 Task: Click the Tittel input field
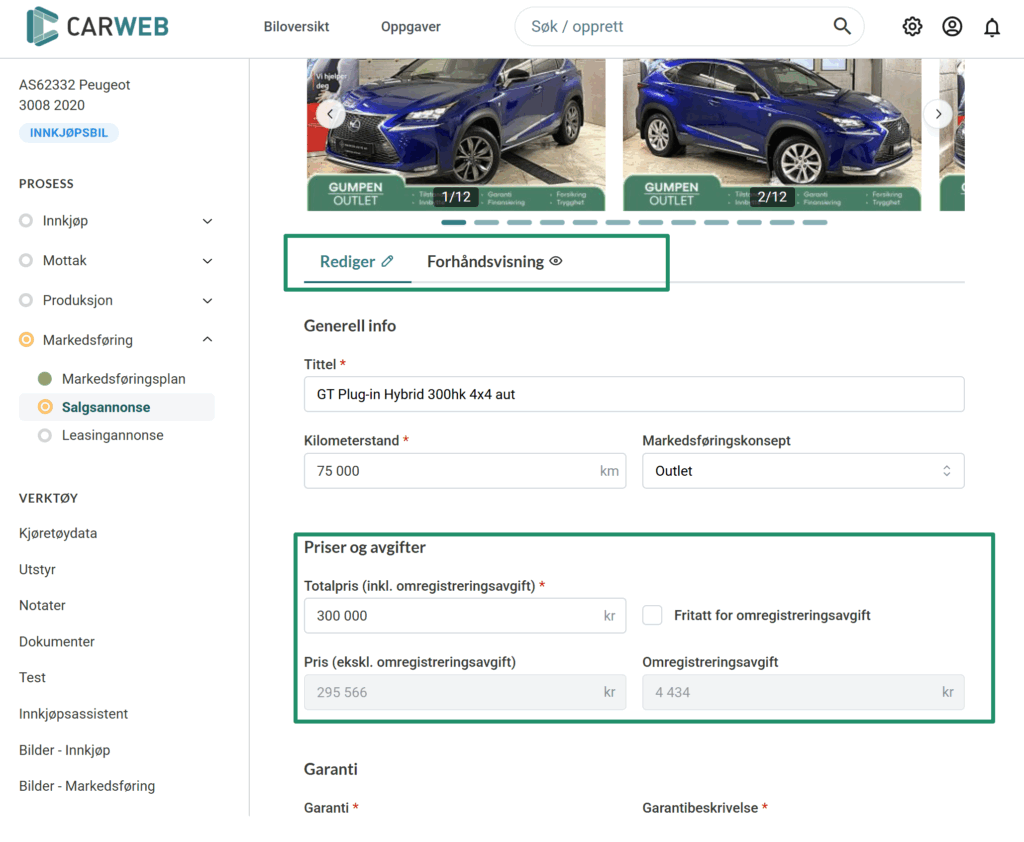[634, 395]
